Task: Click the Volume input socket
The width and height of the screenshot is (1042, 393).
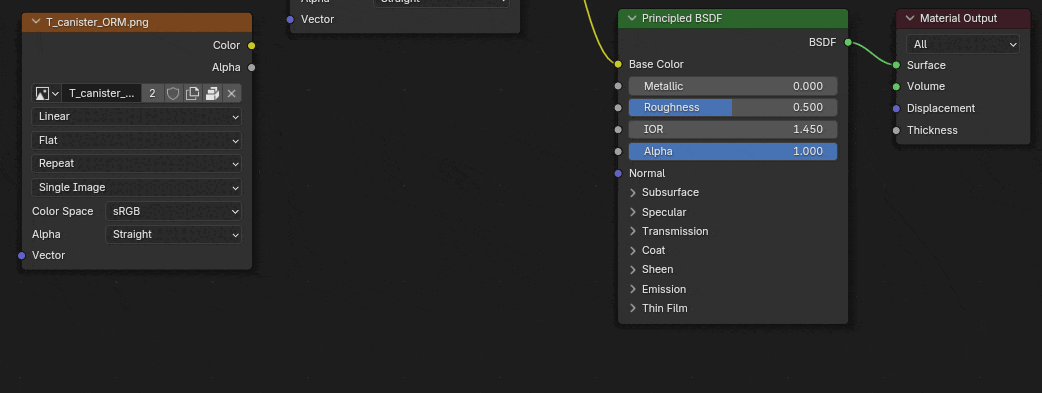Action: coord(896,86)
